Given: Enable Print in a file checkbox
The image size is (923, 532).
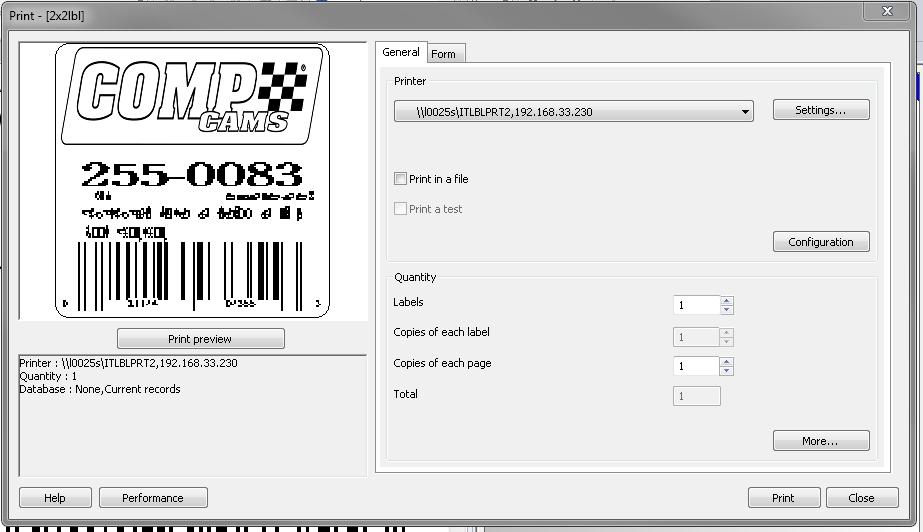Looking at the screenshot, I should coord(400,178).
